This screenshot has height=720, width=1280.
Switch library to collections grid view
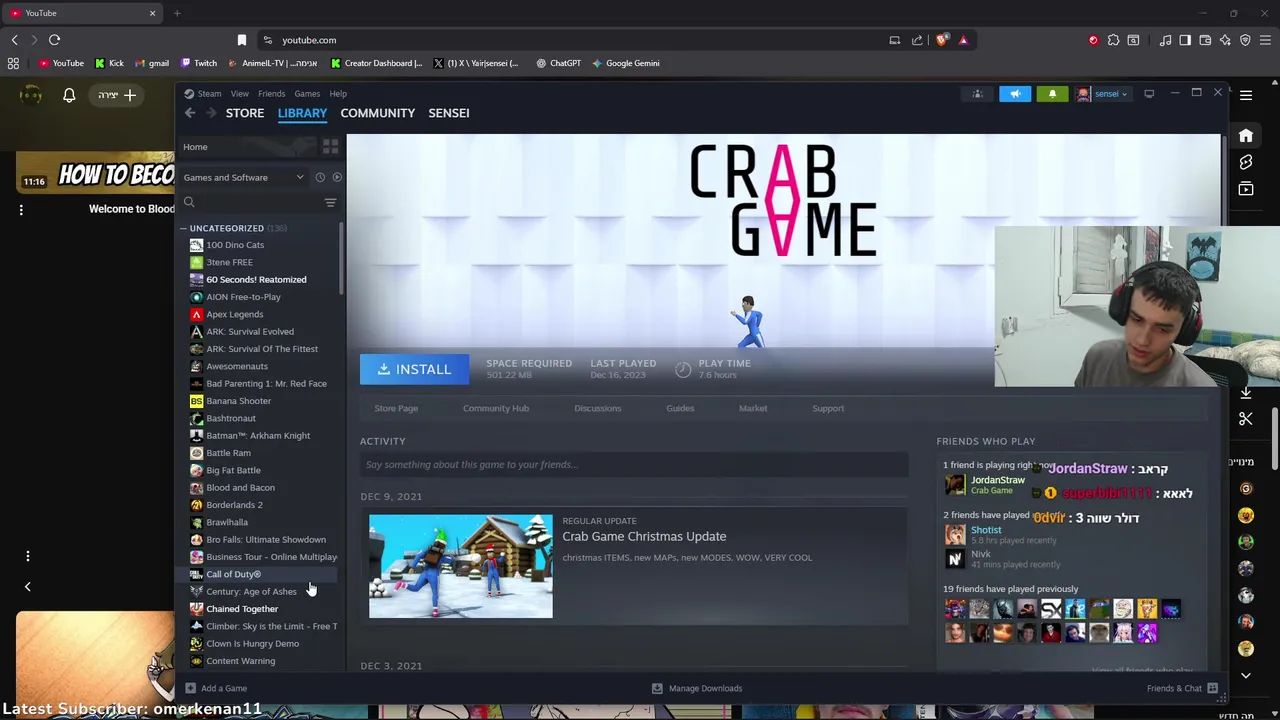tap(330, 147)
